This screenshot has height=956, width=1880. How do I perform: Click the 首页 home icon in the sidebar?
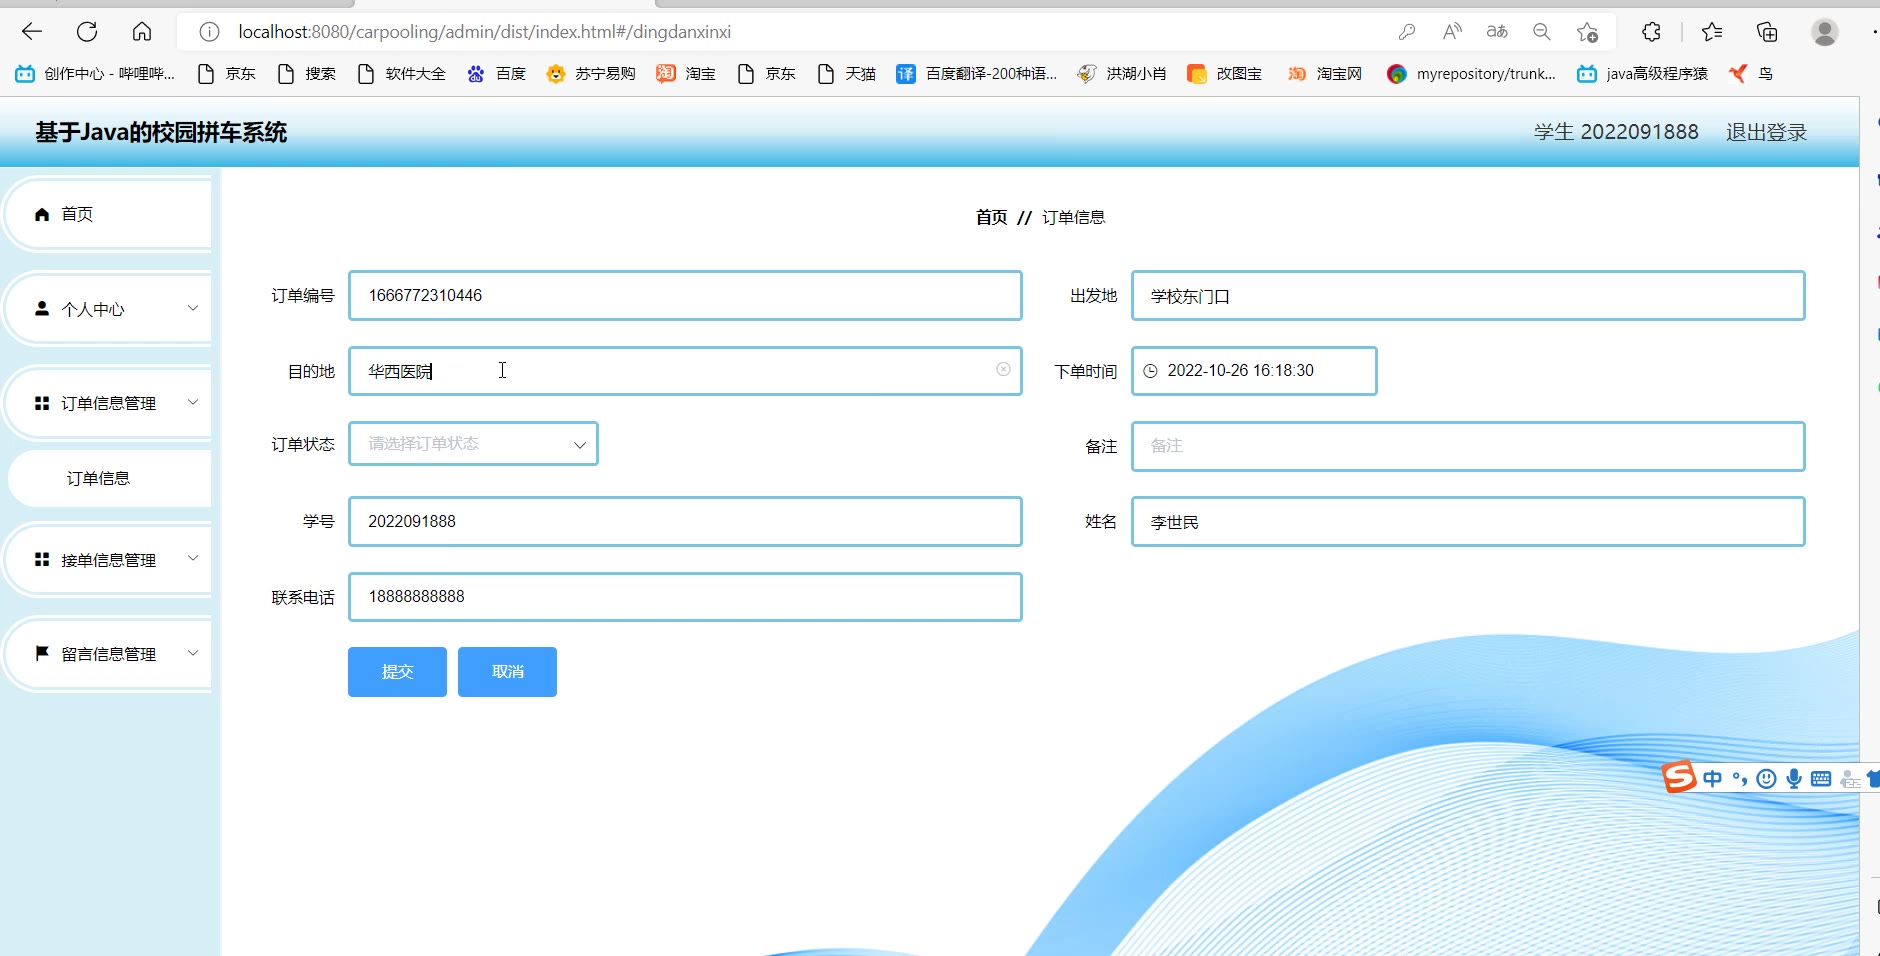pyautogui.click(x=42, y=214)
